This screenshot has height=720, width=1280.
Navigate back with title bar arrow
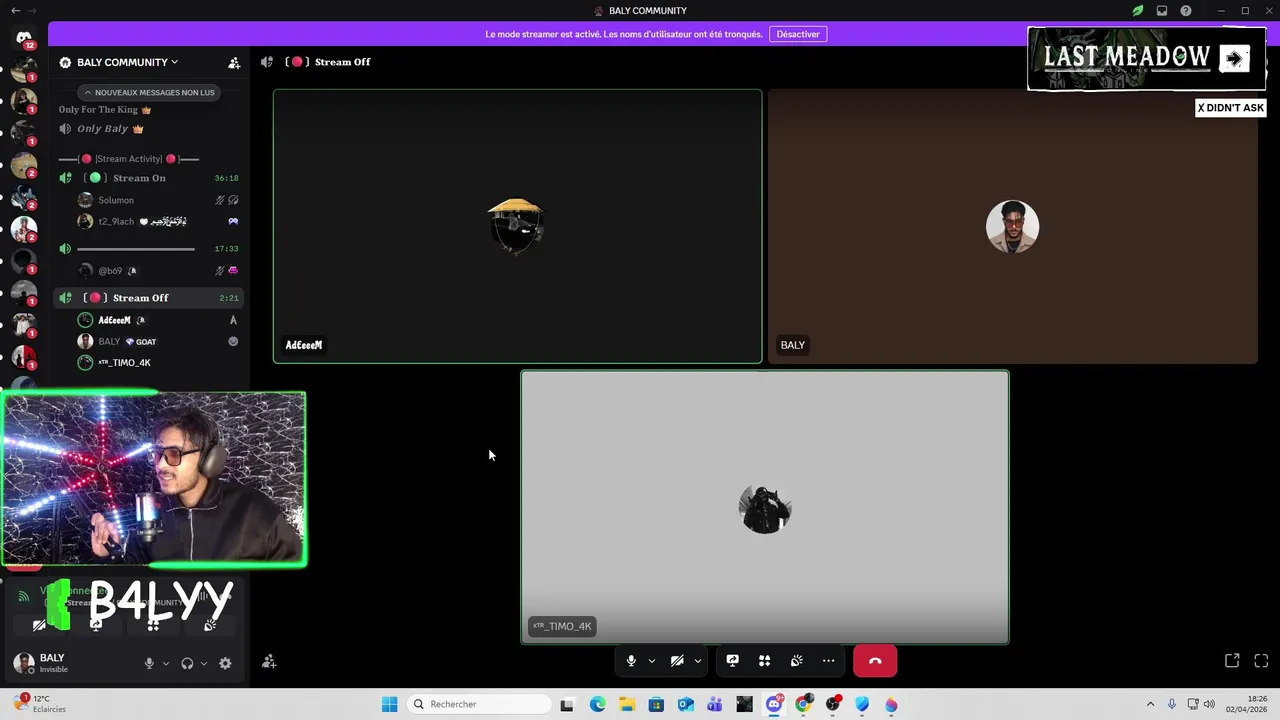coord(15,10)
